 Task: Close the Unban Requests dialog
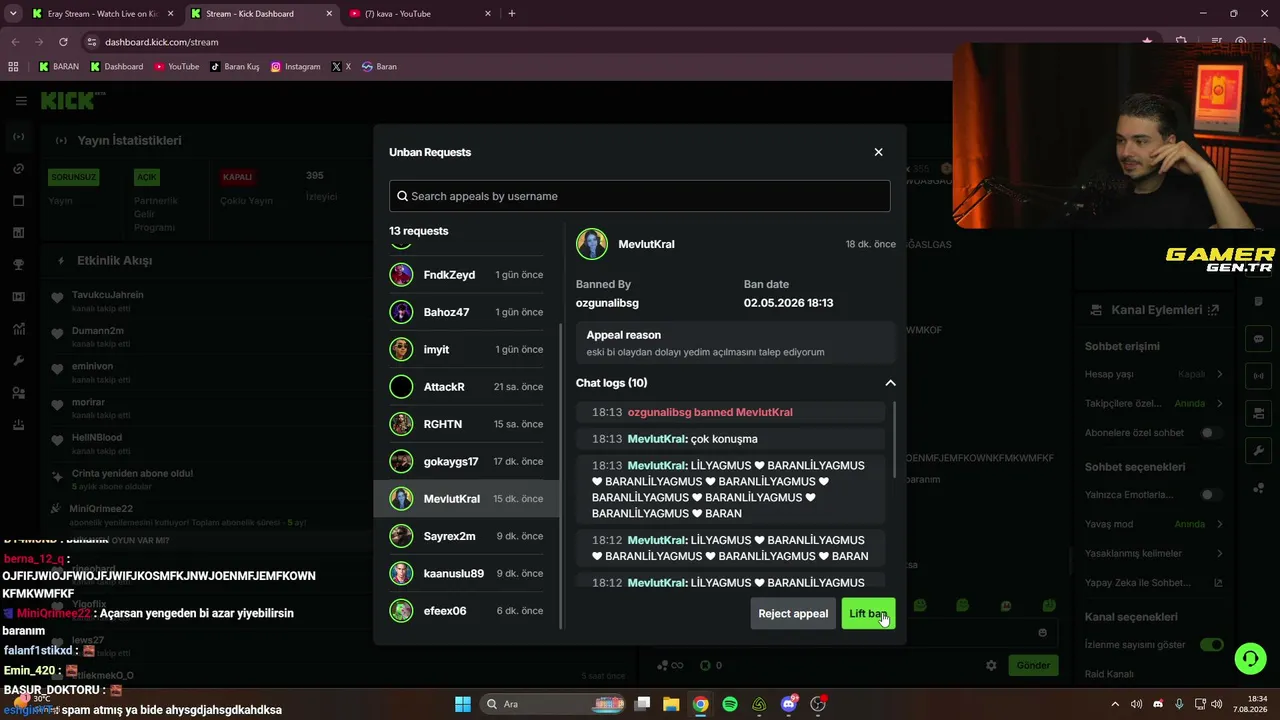878,152
